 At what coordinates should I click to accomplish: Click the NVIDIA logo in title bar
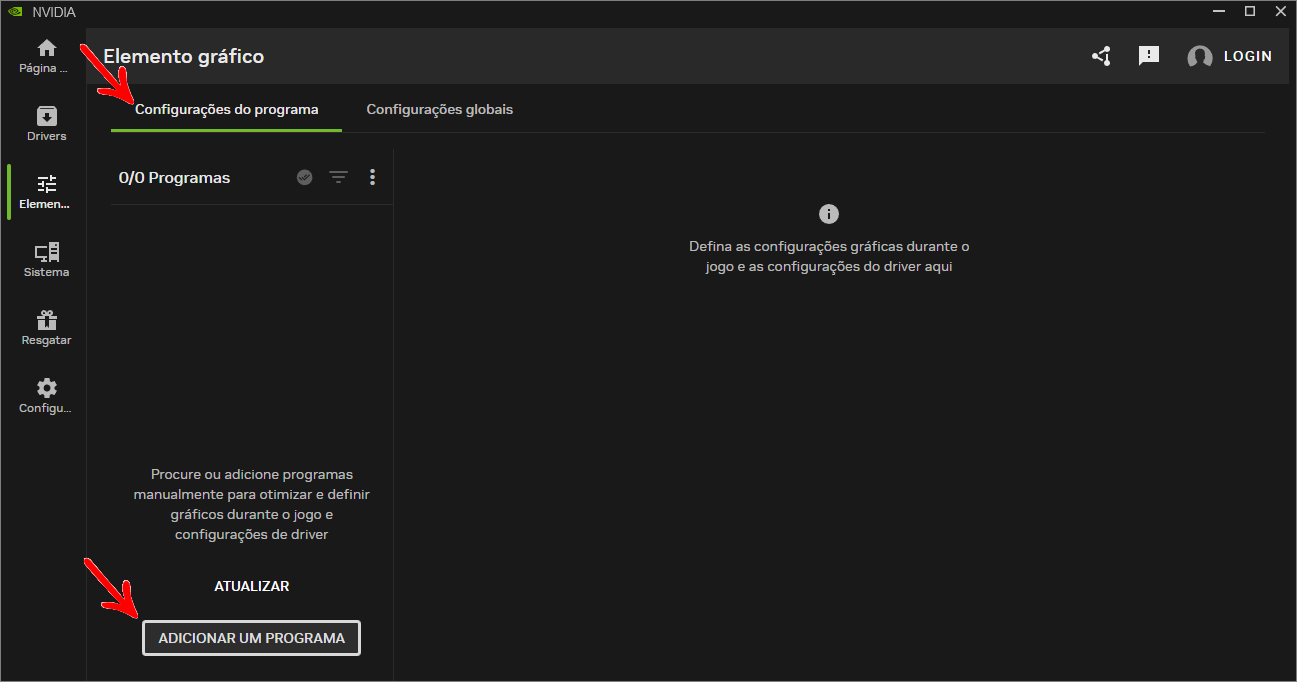tap(13, 12)
